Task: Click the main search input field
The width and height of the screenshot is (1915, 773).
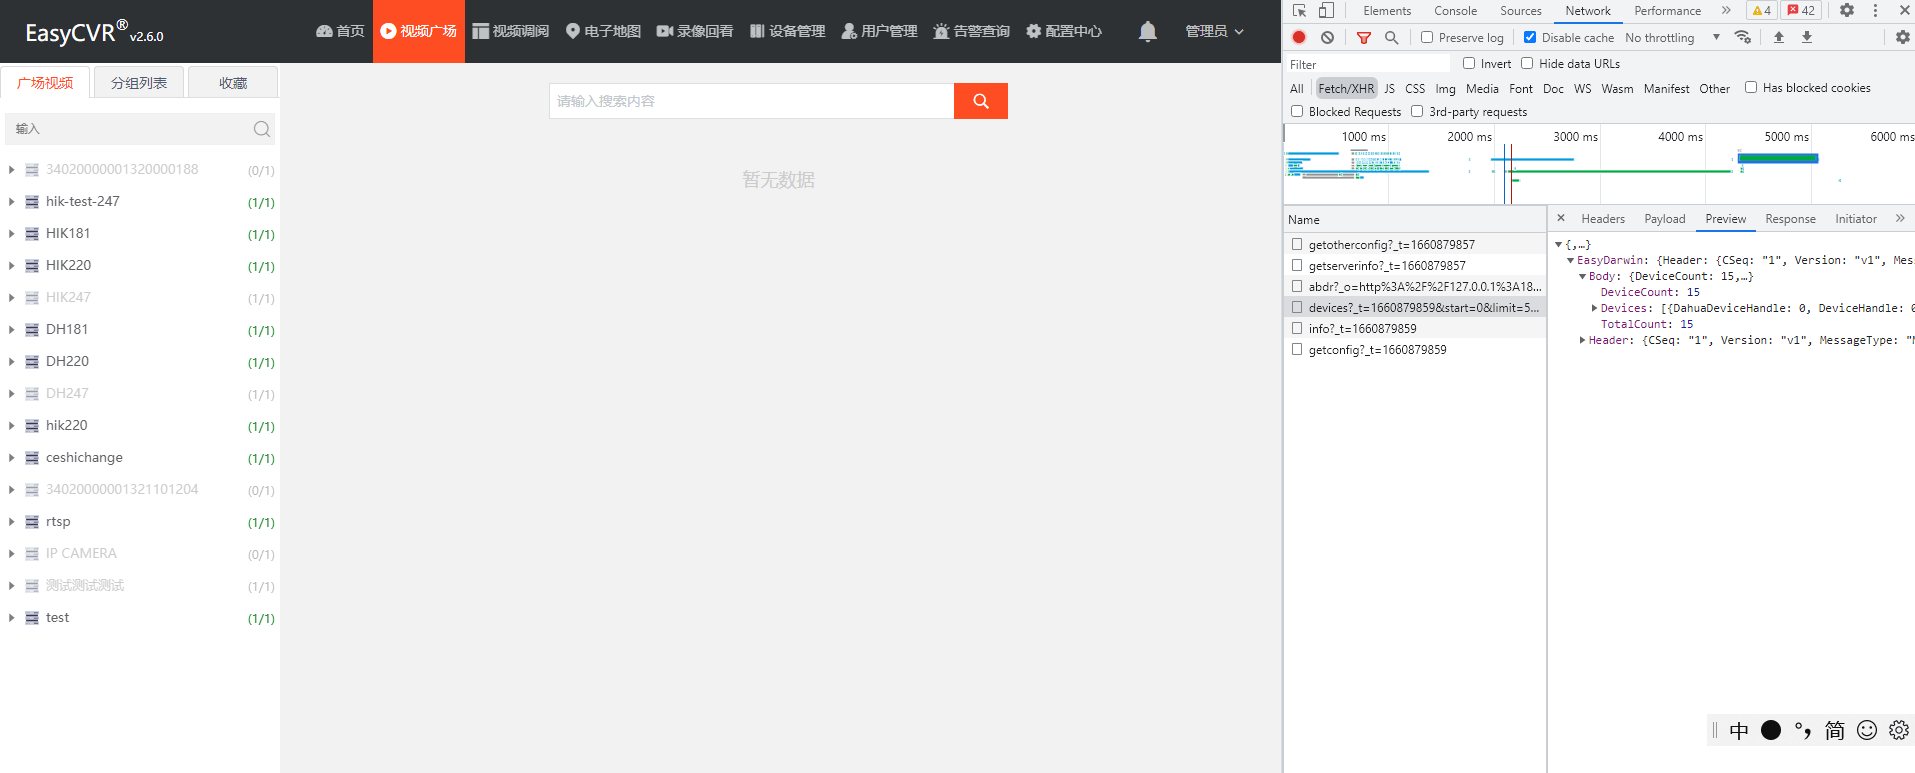Action: point(752,101)
